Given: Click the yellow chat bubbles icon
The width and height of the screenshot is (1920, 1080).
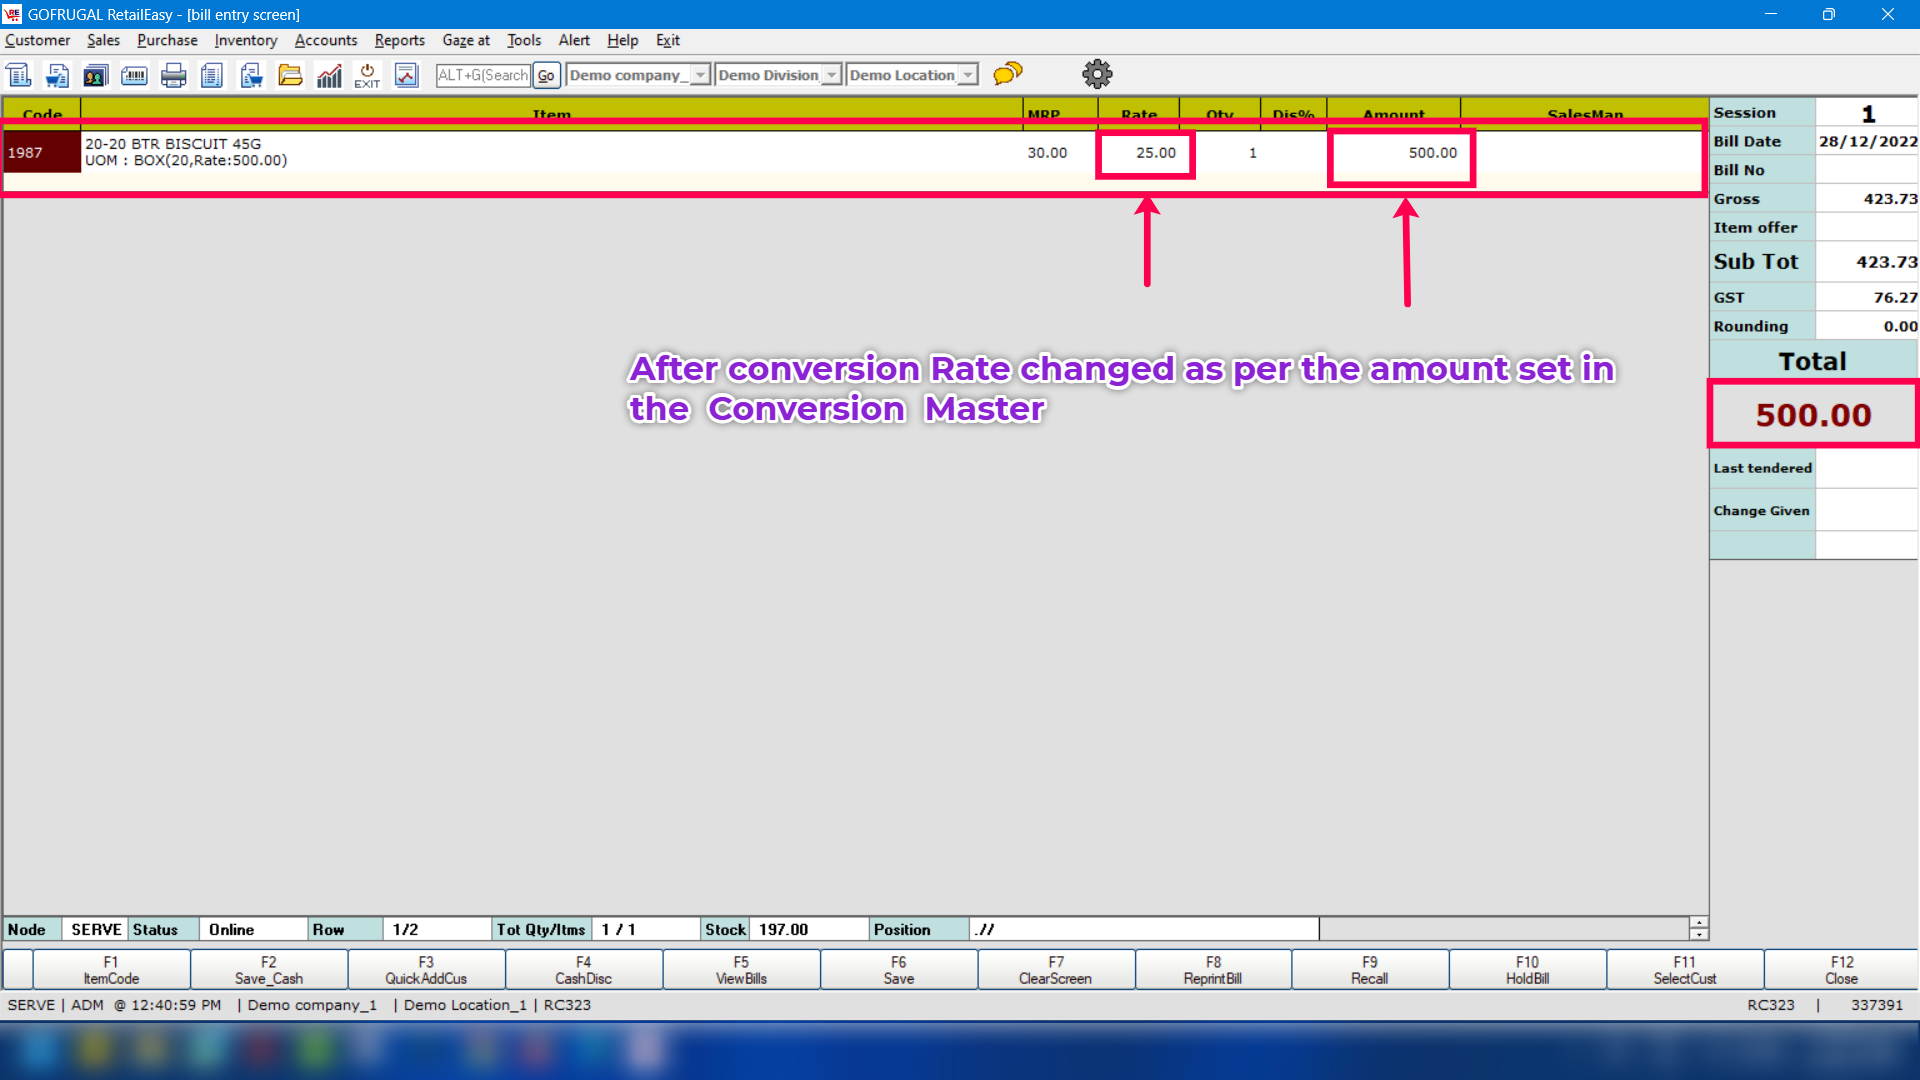Looking at the screenshot, I should click(1008, 74).
